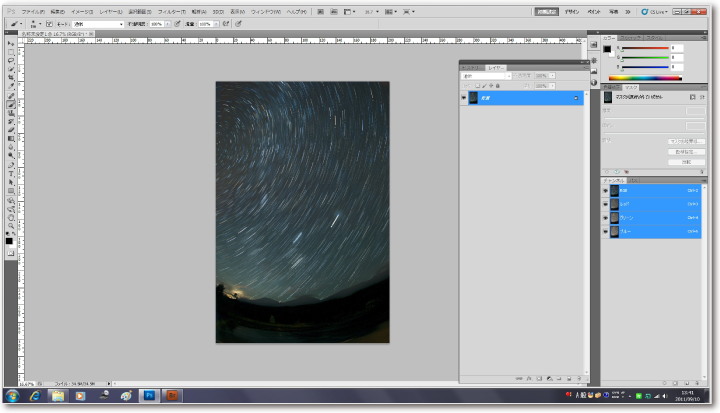Toggle visibility of the RGB channel

pos(605,189)
